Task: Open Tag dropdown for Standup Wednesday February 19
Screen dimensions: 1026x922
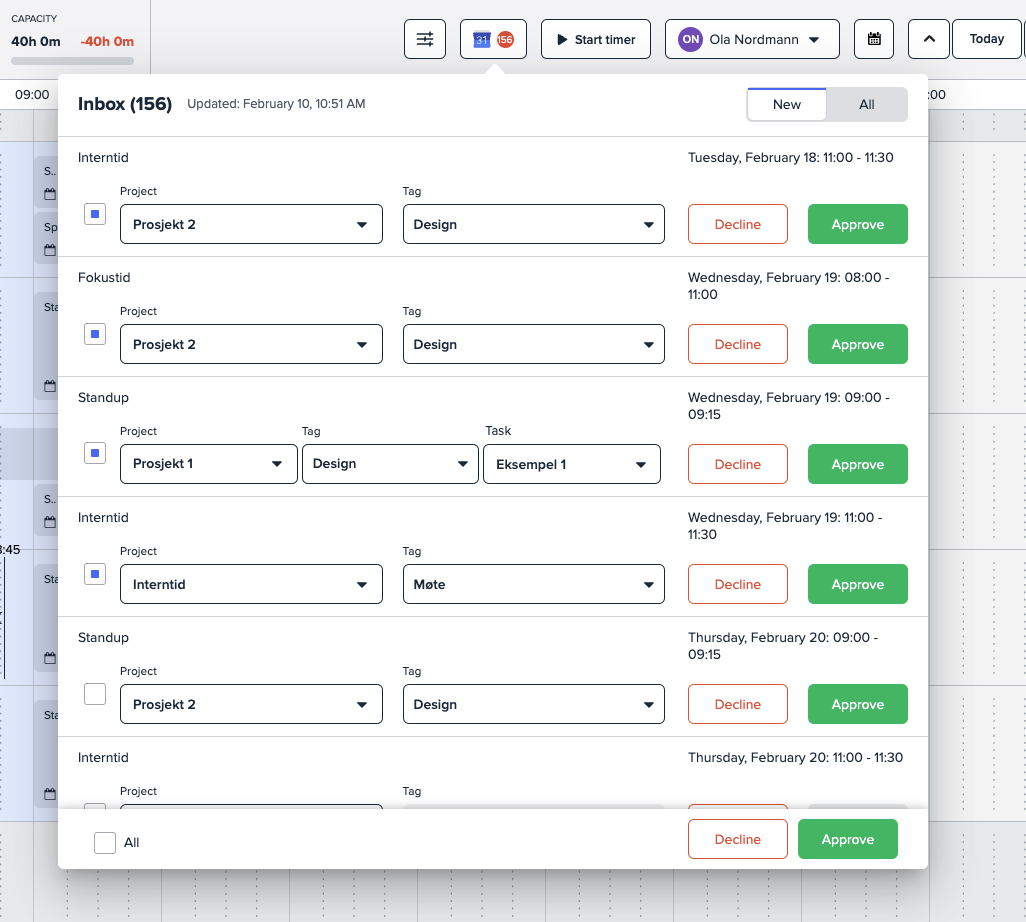Action: 391,464
